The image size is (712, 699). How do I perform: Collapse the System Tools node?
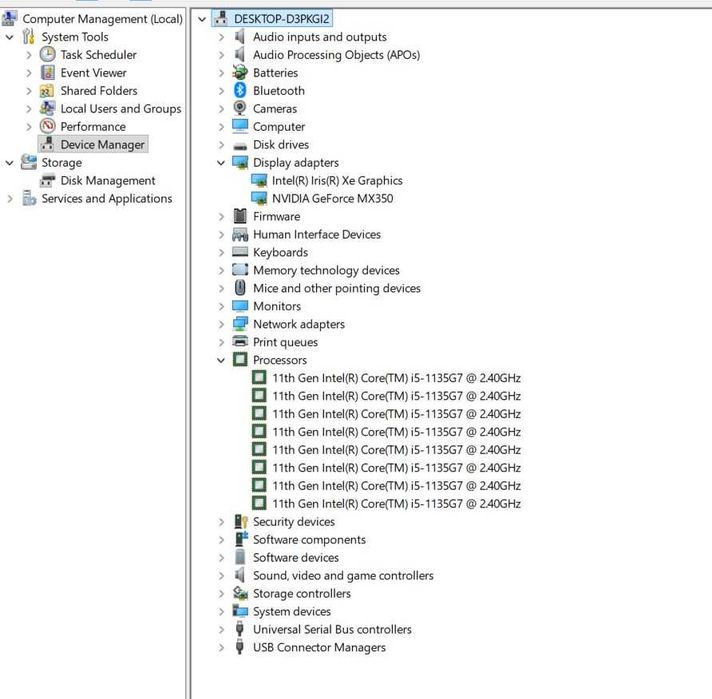[x=10, y=37]
